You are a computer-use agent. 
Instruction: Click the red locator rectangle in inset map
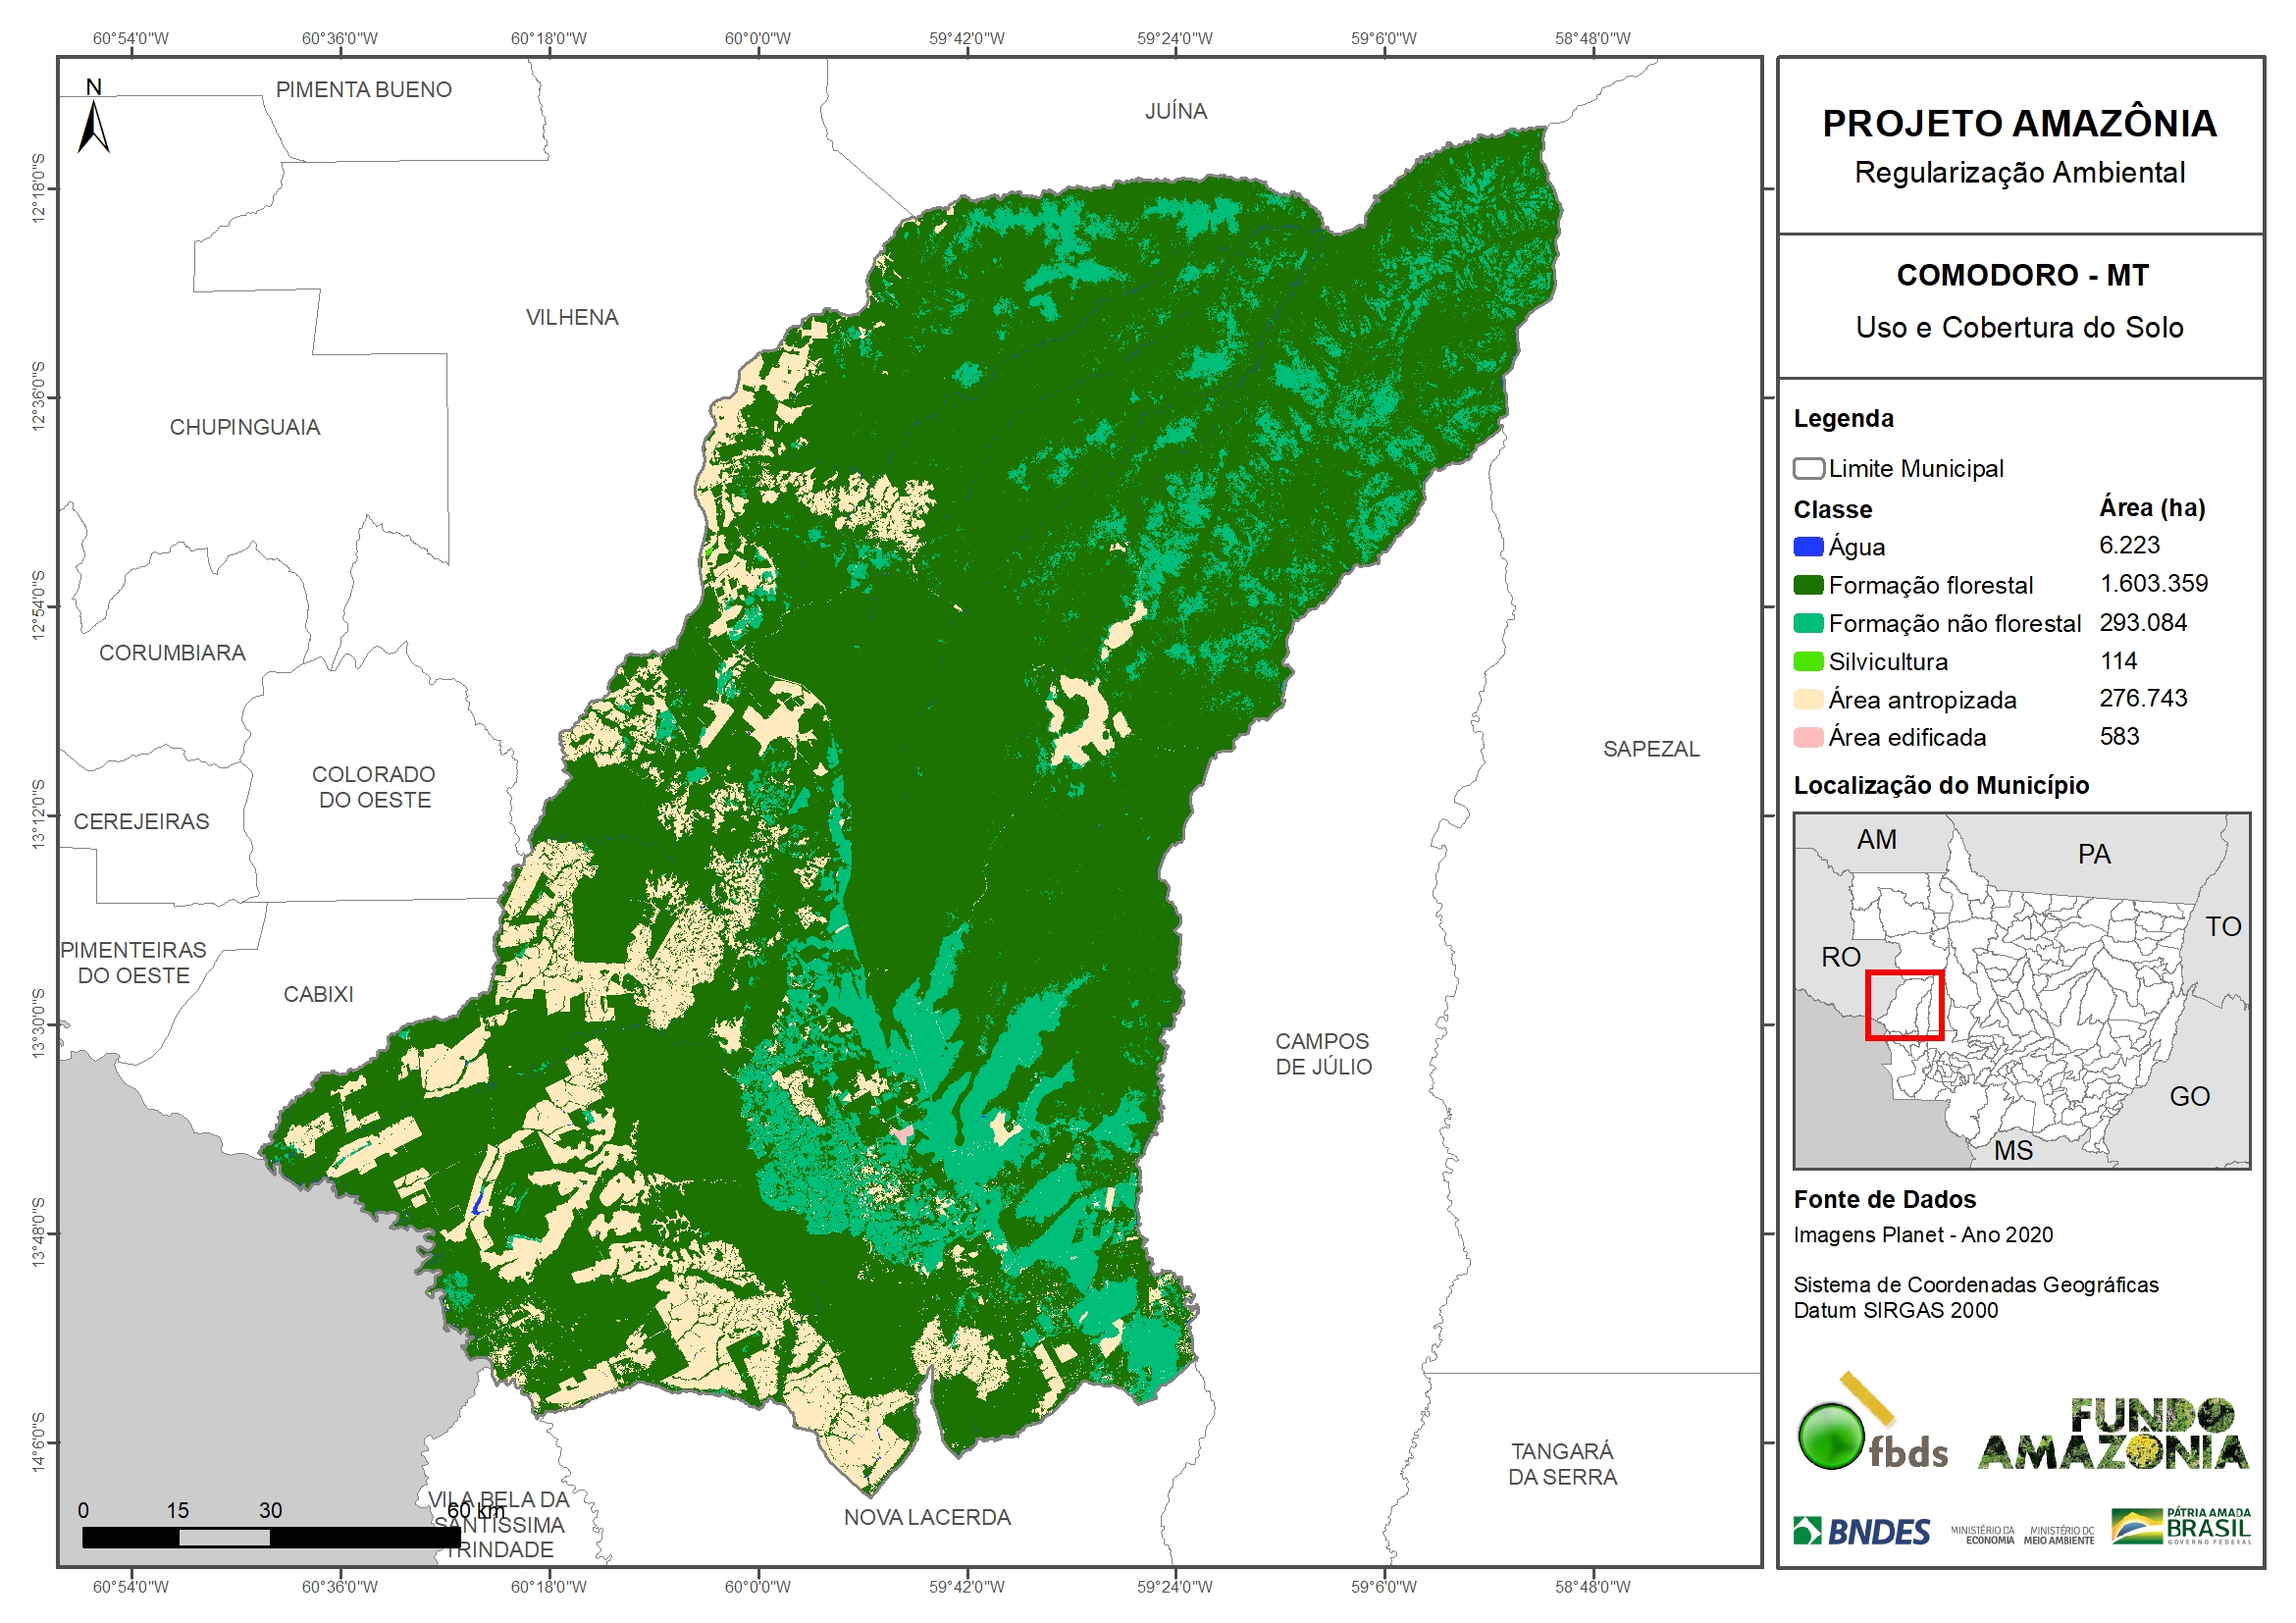1904,1005
